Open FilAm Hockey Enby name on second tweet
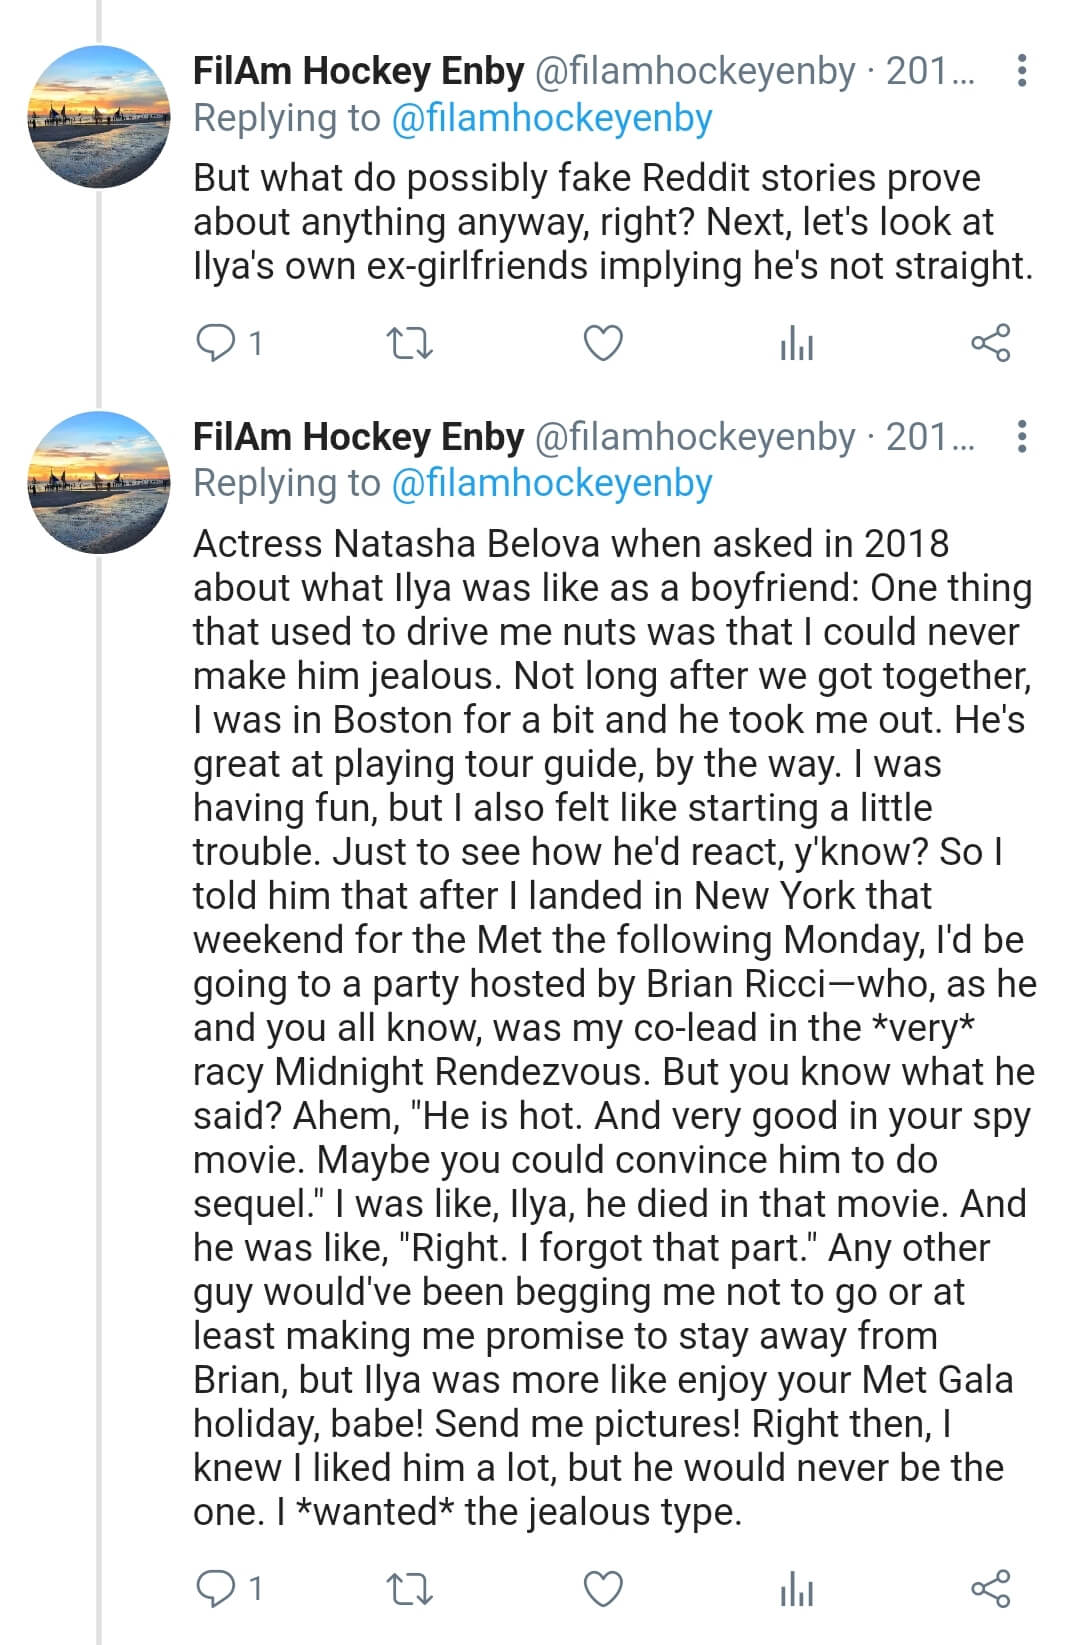1080x1645 pixels. click(358, 437)
